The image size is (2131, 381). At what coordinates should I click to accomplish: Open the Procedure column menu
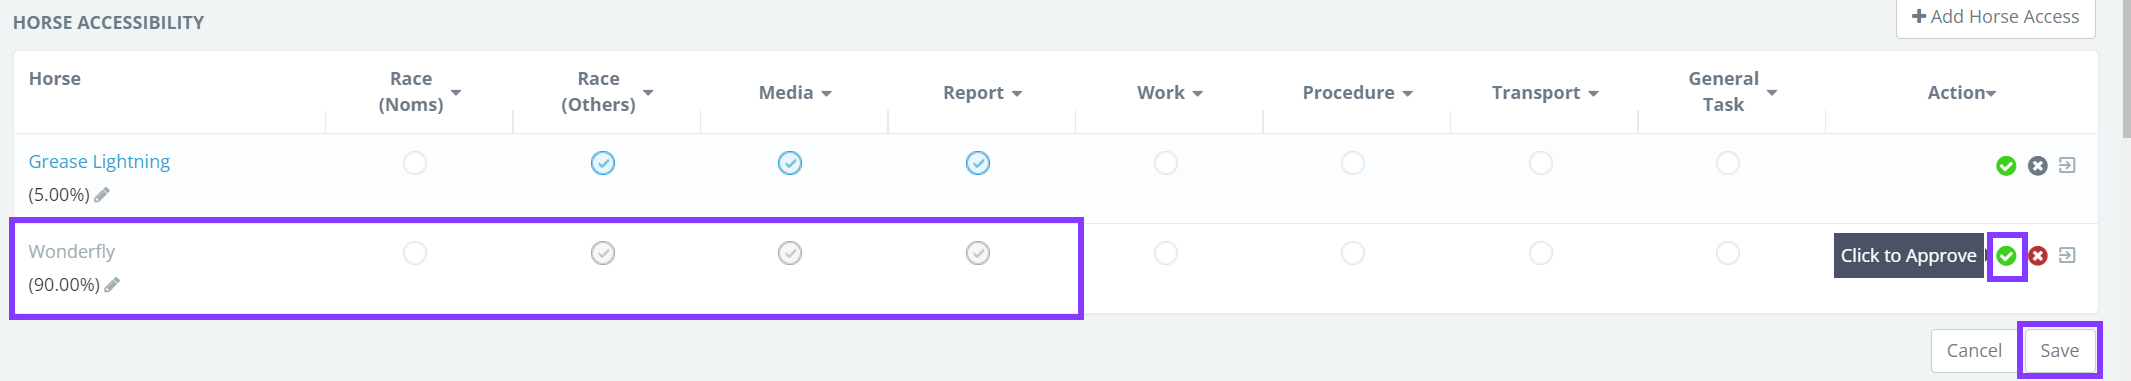[x=1407, y=93]
